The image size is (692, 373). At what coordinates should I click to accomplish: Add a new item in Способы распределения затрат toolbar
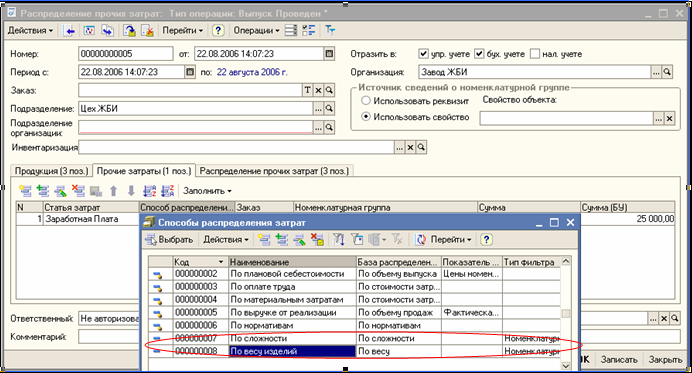[x=264, y=240]
